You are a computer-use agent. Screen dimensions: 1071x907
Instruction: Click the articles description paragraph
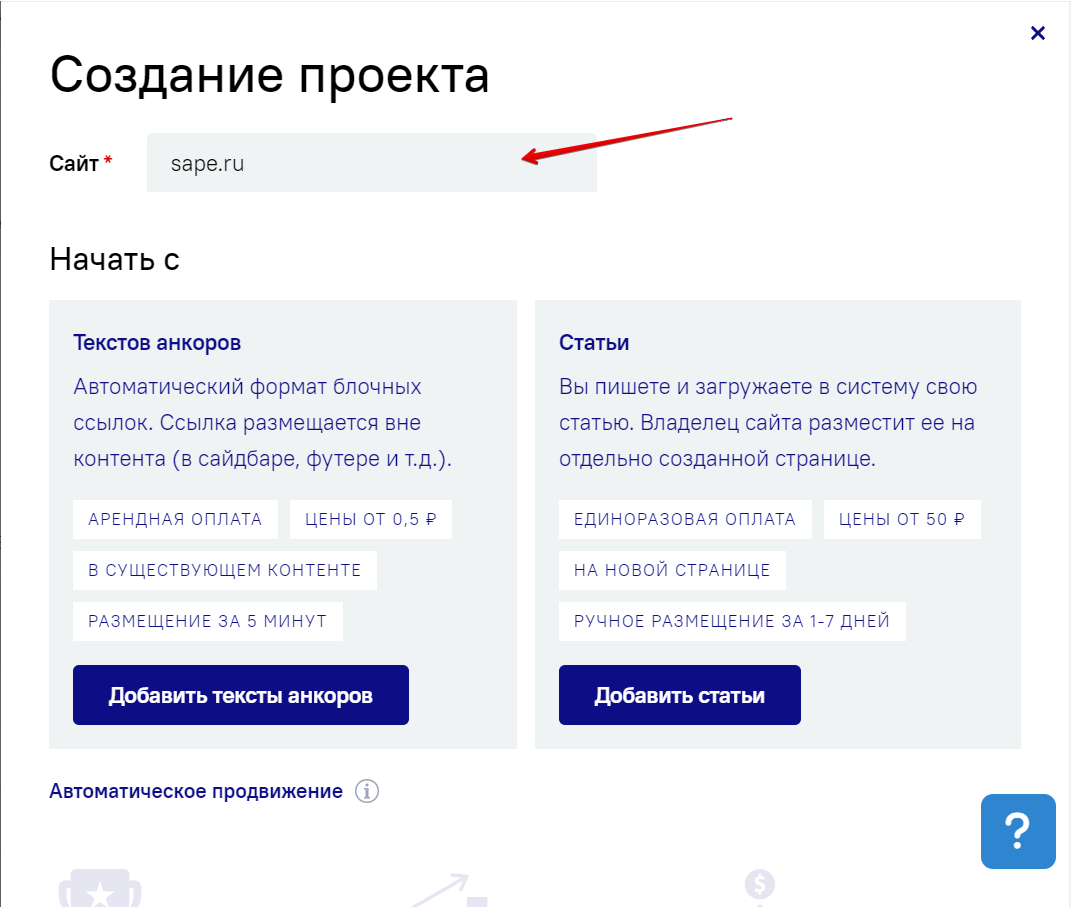pyautogui.click(x=768, y=422)
